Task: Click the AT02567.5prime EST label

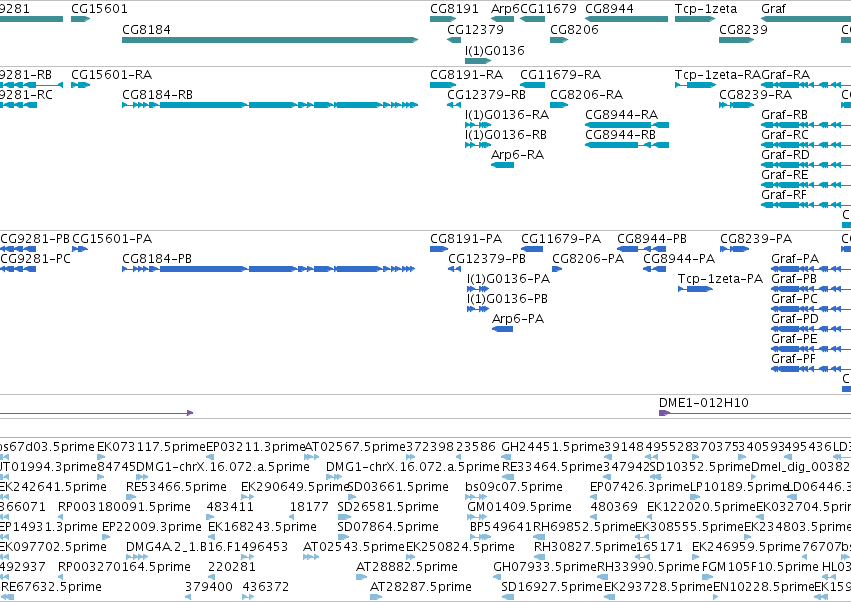Action: (355, 446)
